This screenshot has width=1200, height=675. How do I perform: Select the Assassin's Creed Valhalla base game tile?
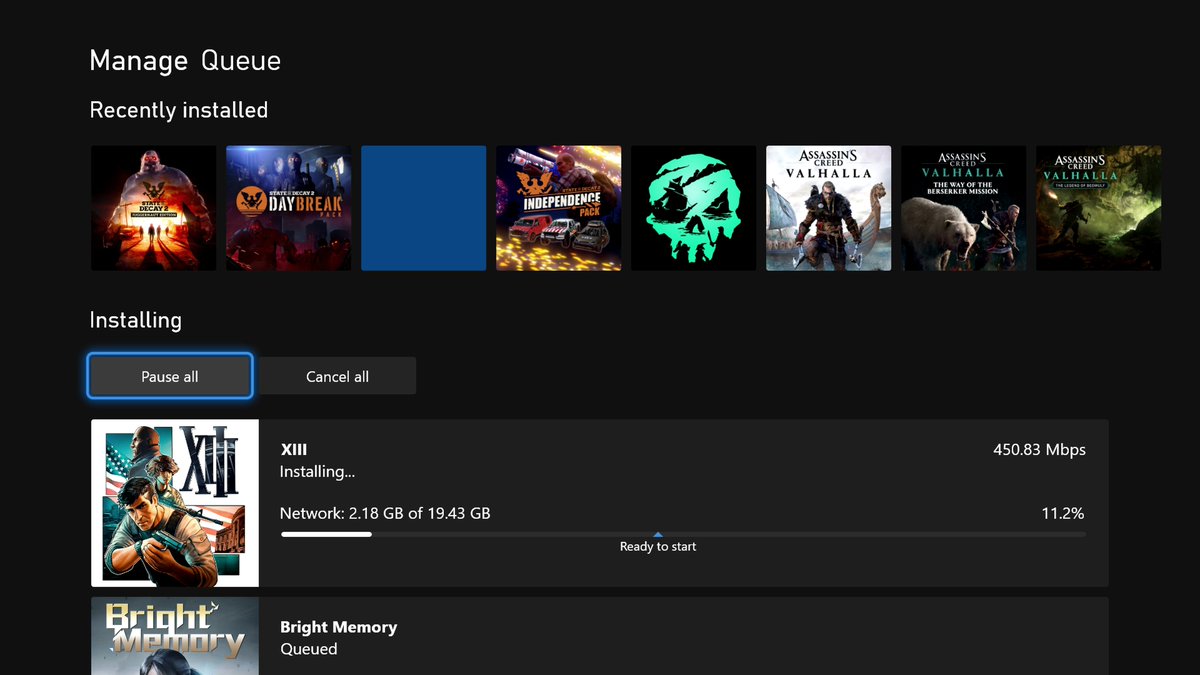click(828, 208)
